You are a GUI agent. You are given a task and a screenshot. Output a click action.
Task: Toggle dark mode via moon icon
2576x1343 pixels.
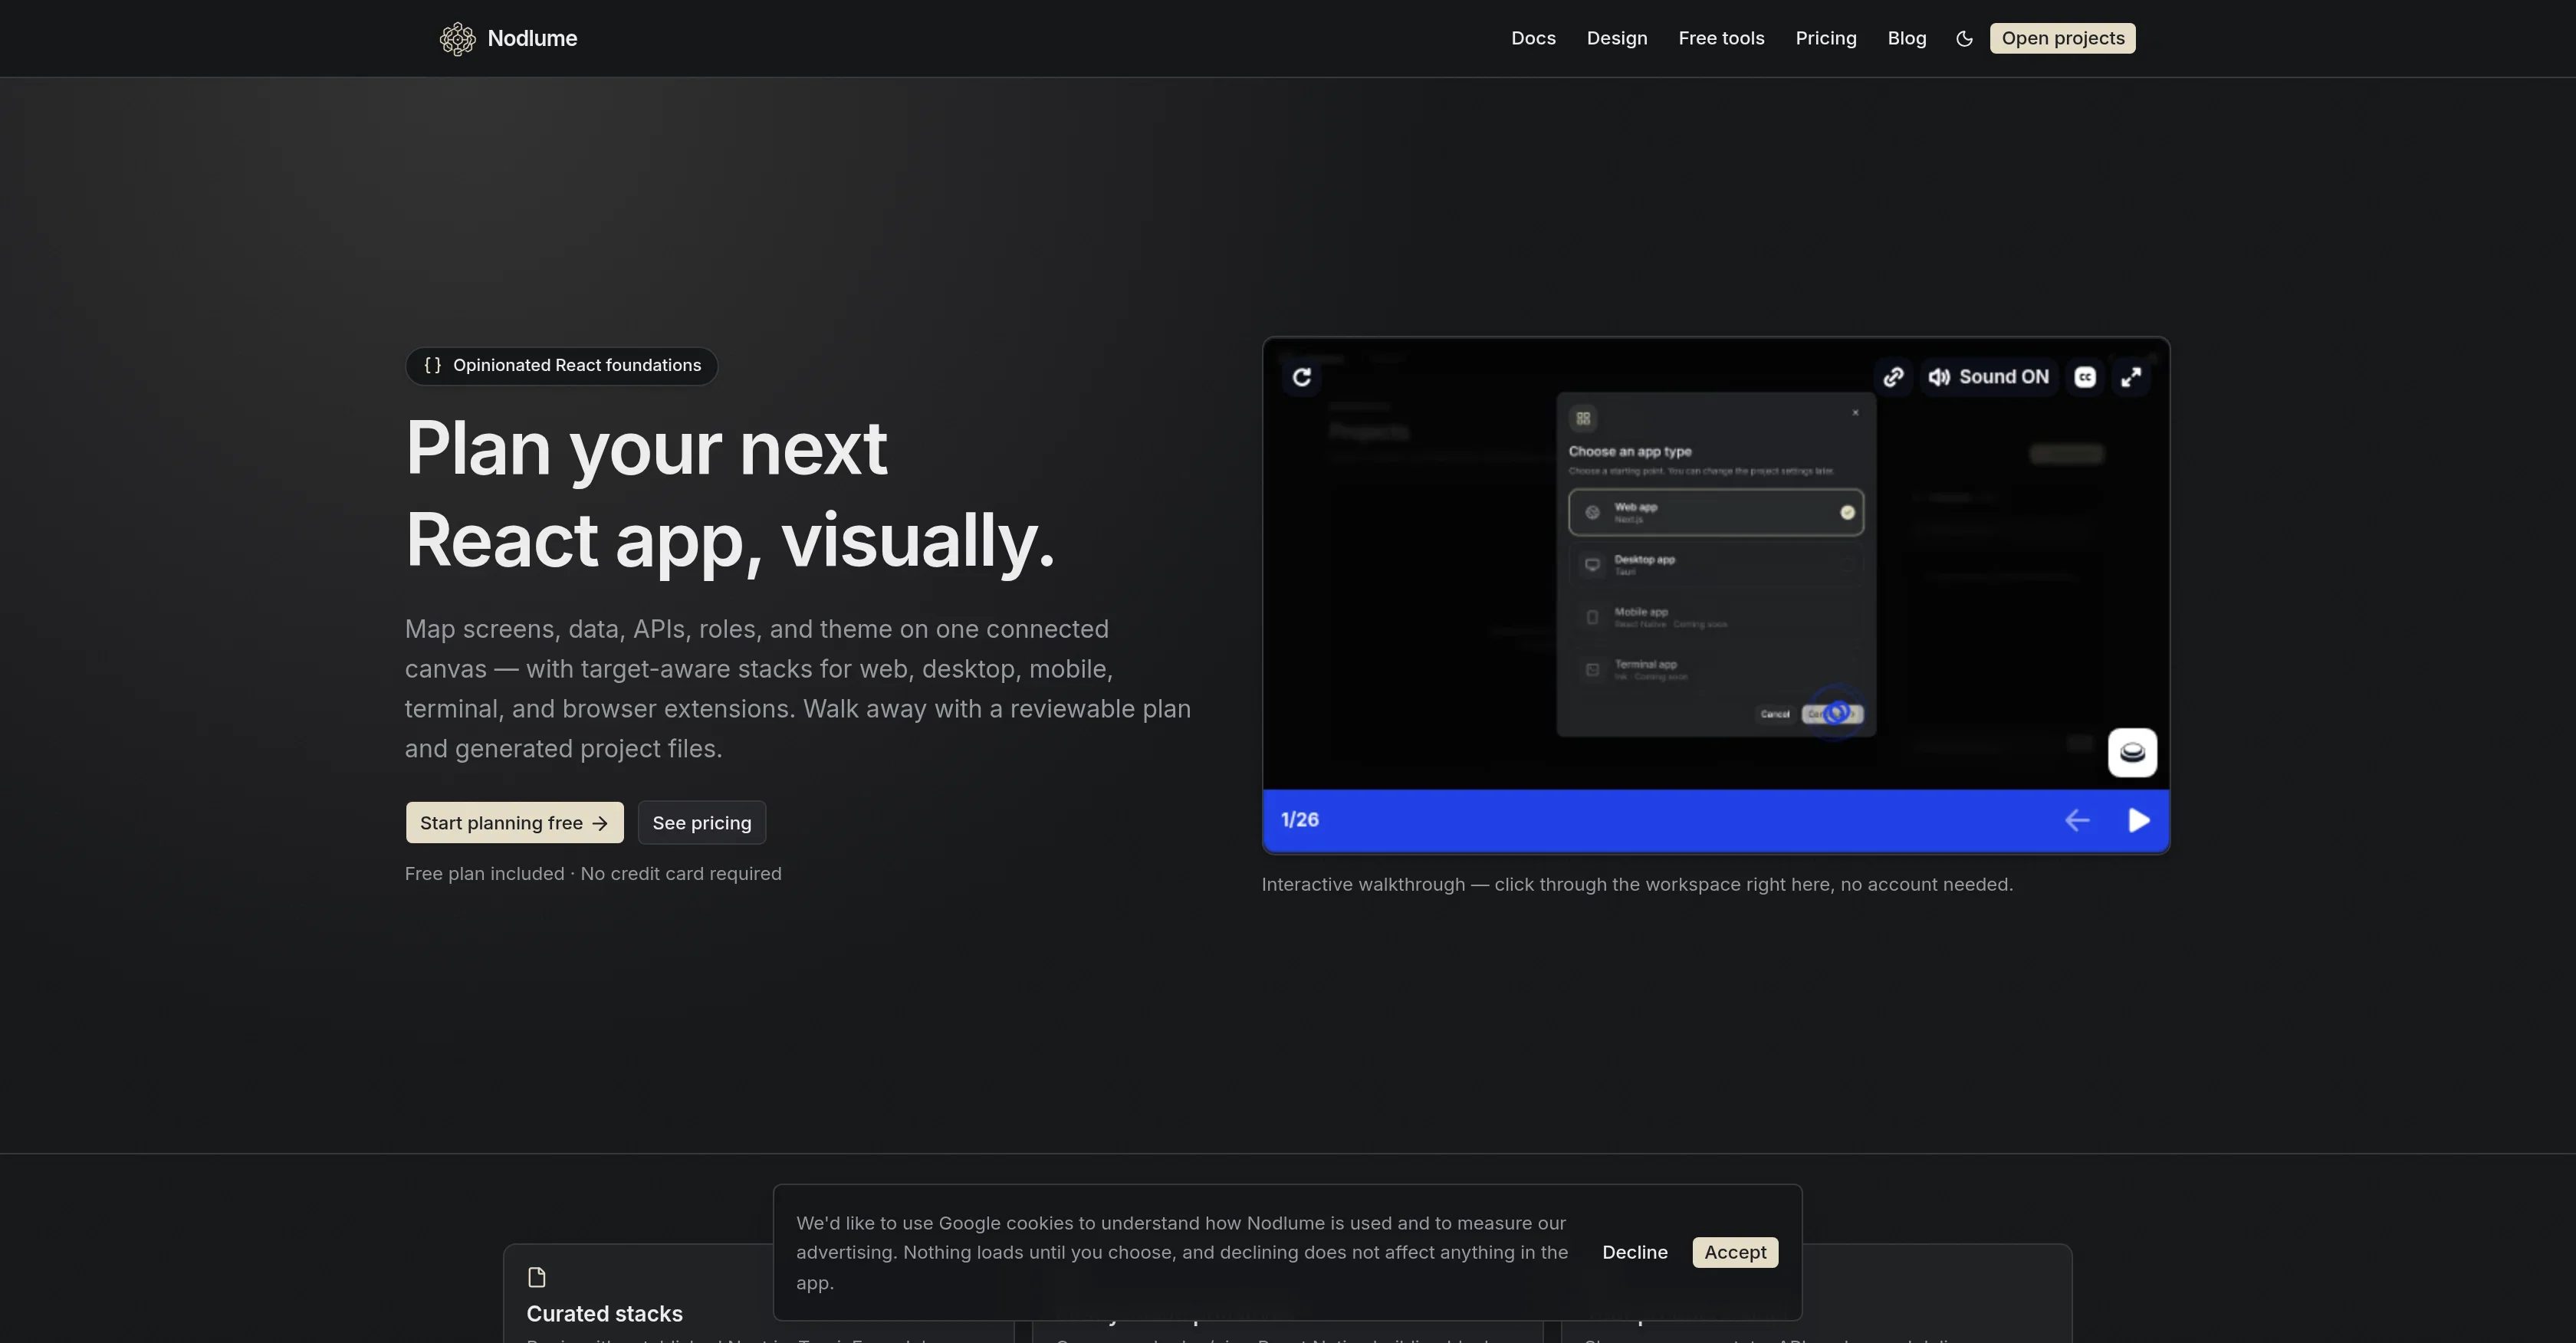[x=1964, y=38]
